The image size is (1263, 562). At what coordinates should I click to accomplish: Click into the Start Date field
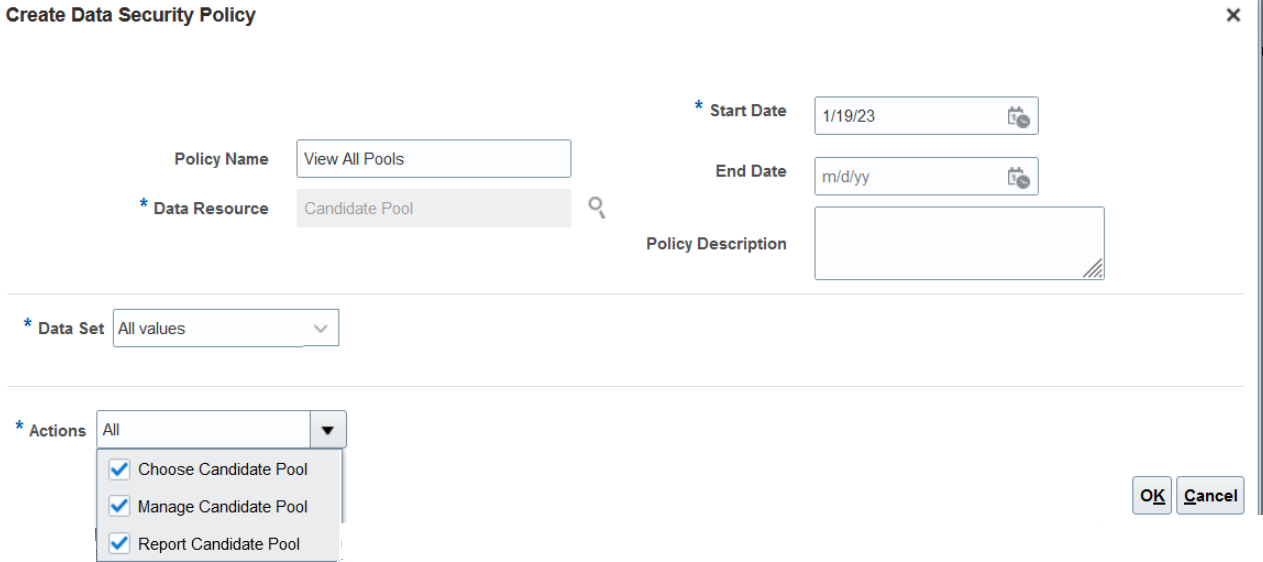(905, 116)
